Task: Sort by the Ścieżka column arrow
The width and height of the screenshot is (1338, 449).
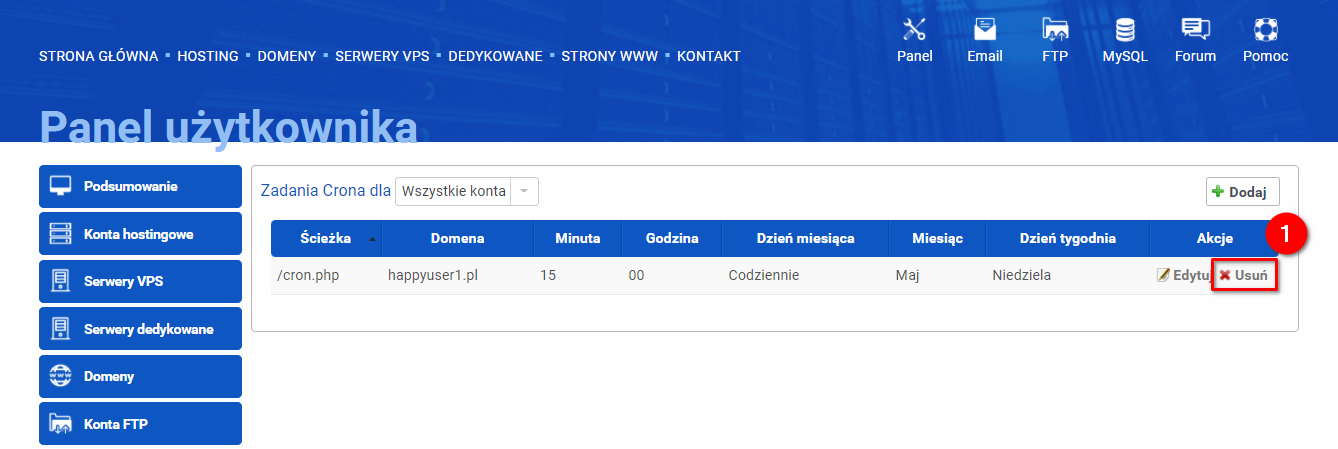Action: pyautogui.click(x=373, y=239)
